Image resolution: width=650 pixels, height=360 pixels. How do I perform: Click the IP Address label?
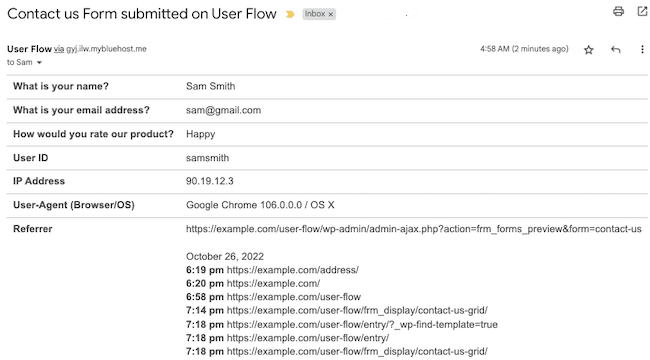[x=39, y=181]
